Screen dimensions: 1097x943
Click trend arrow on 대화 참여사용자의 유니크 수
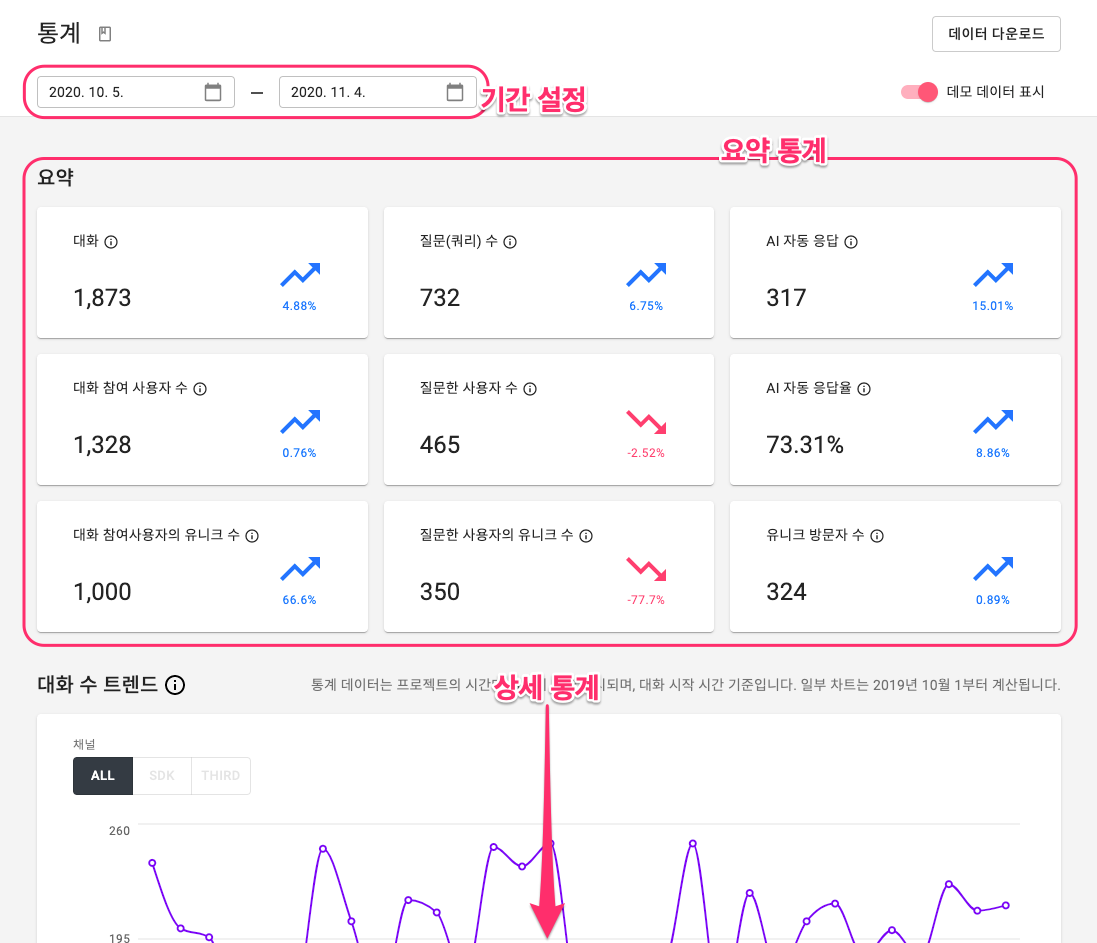tap(300, 569)
